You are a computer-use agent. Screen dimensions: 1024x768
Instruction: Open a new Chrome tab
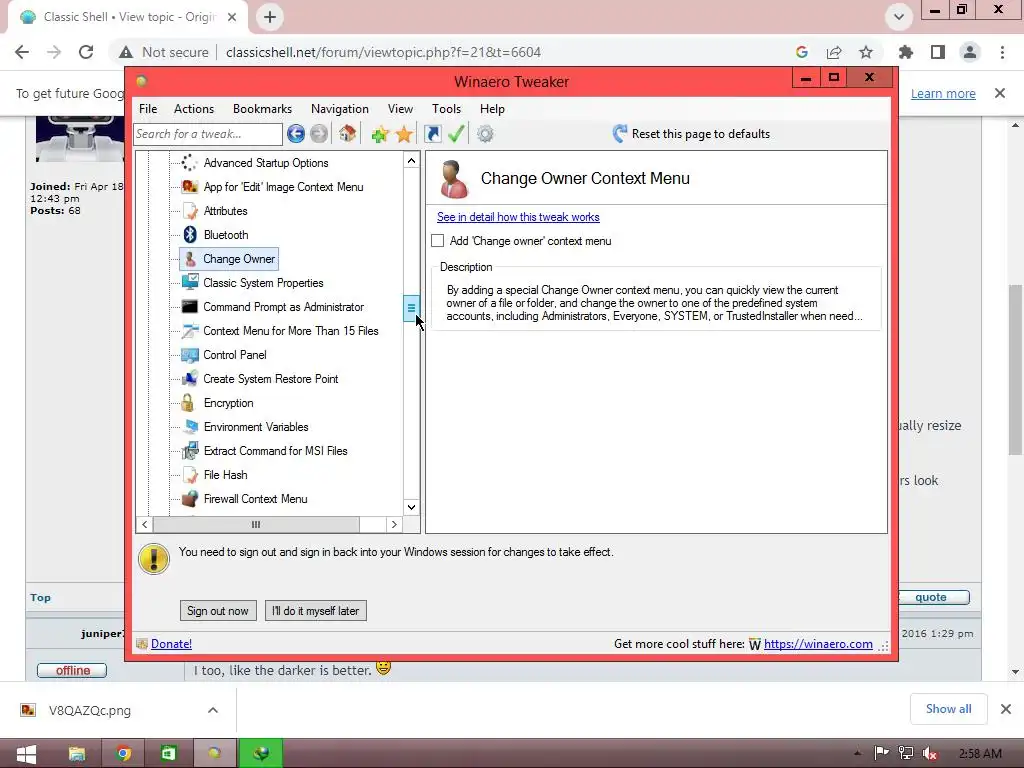pyautogui.click(x=270, y=17)
